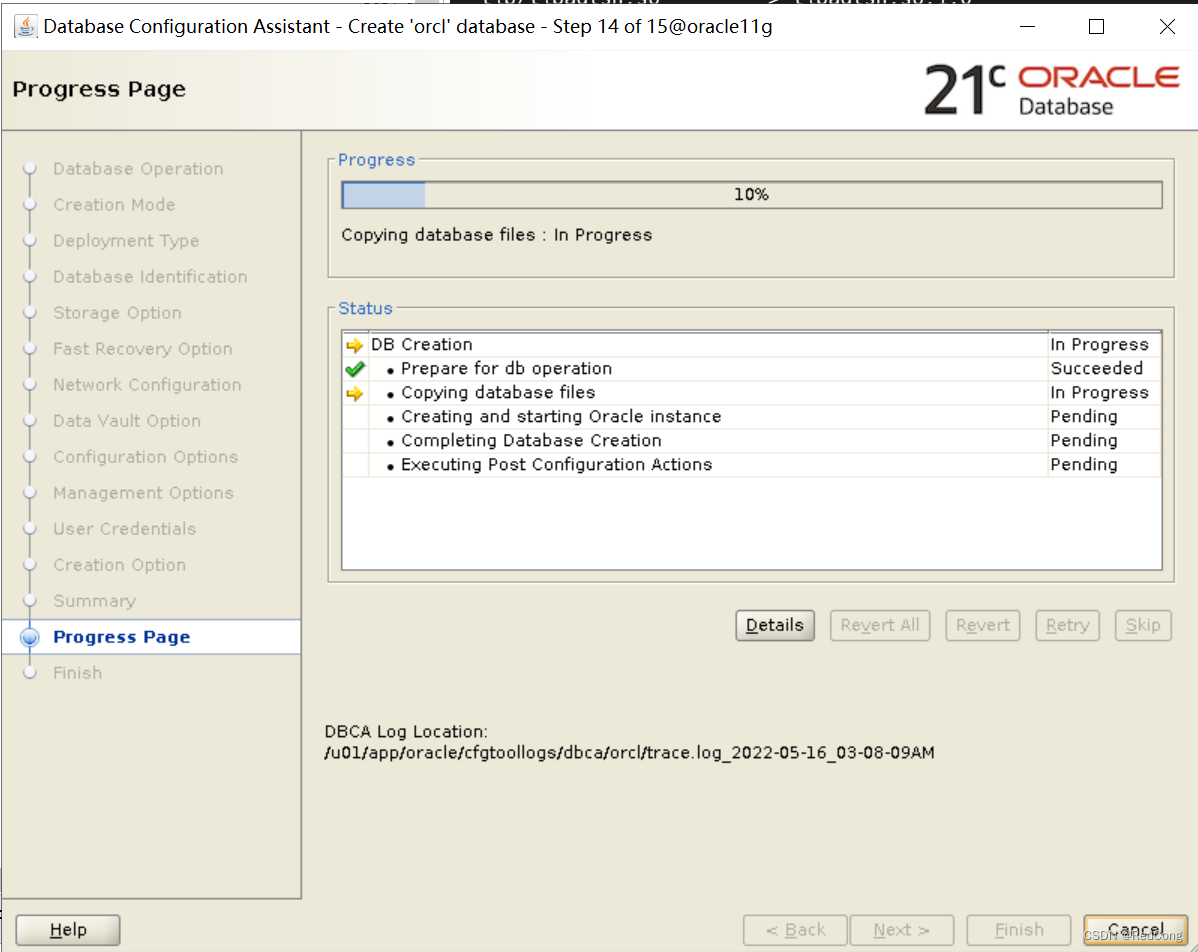The width and height of the screenshot is (1198, 952).
Task: Click the green checkmark beside Prepare for db operation
Action: [355, 369]
